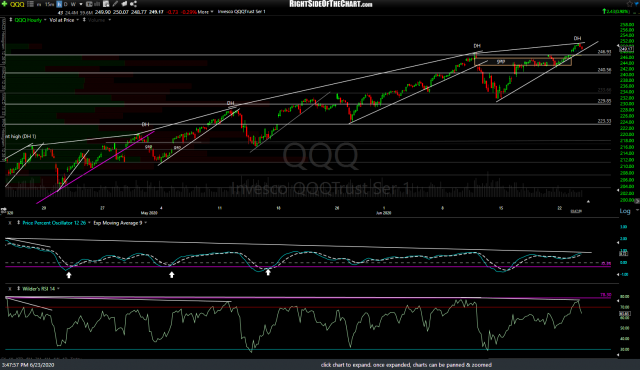Click the net change -0.73 value
640x370 pixels.
(172, 12)
